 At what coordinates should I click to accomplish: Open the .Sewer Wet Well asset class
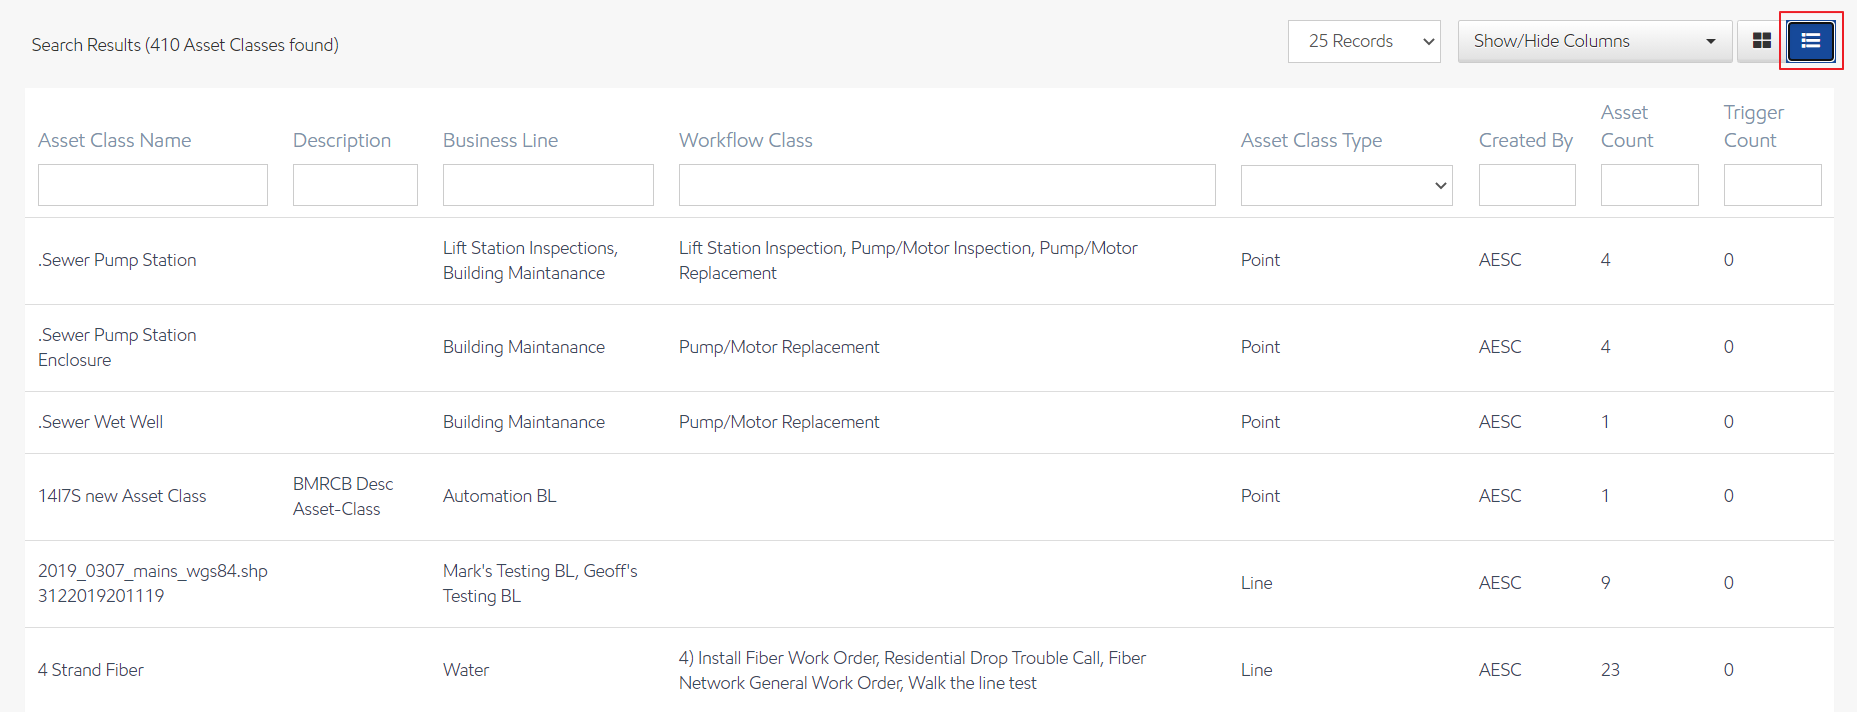click(x=101, y=422)
